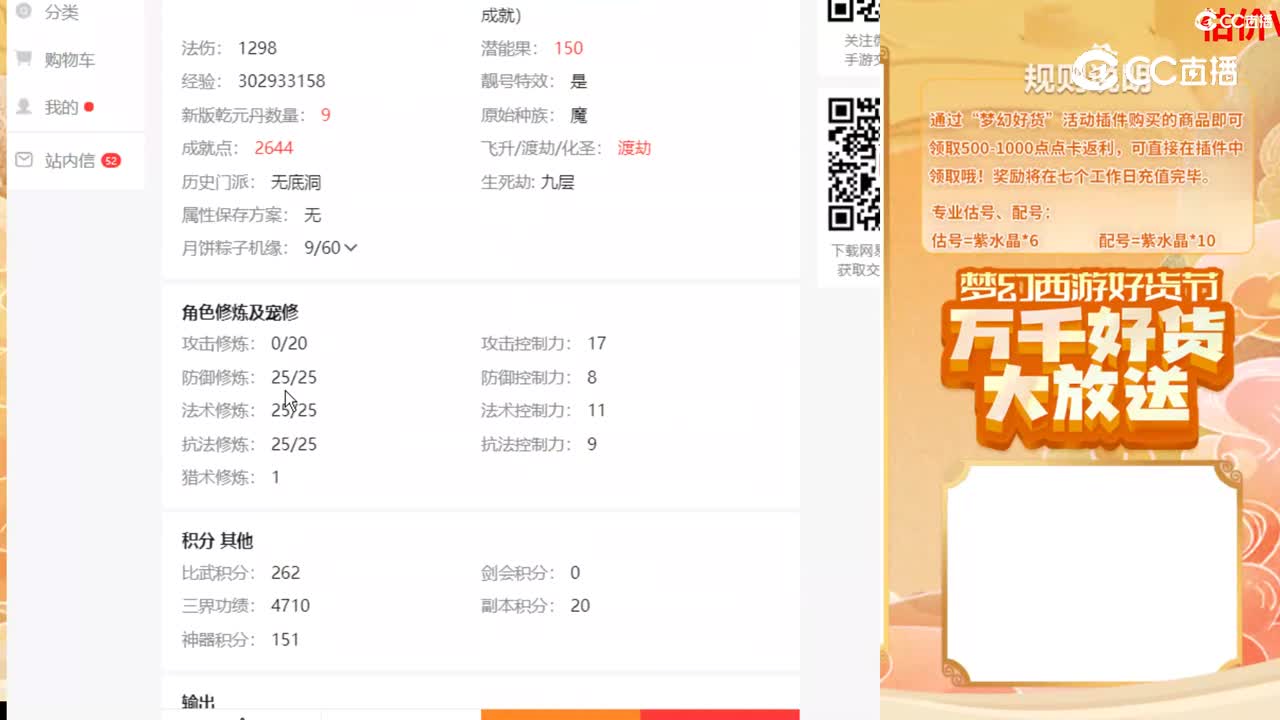Image resolution: width=1280 pixels, height=720 pixels.
Task: Click the shopping cart icon
Action: 24,59
